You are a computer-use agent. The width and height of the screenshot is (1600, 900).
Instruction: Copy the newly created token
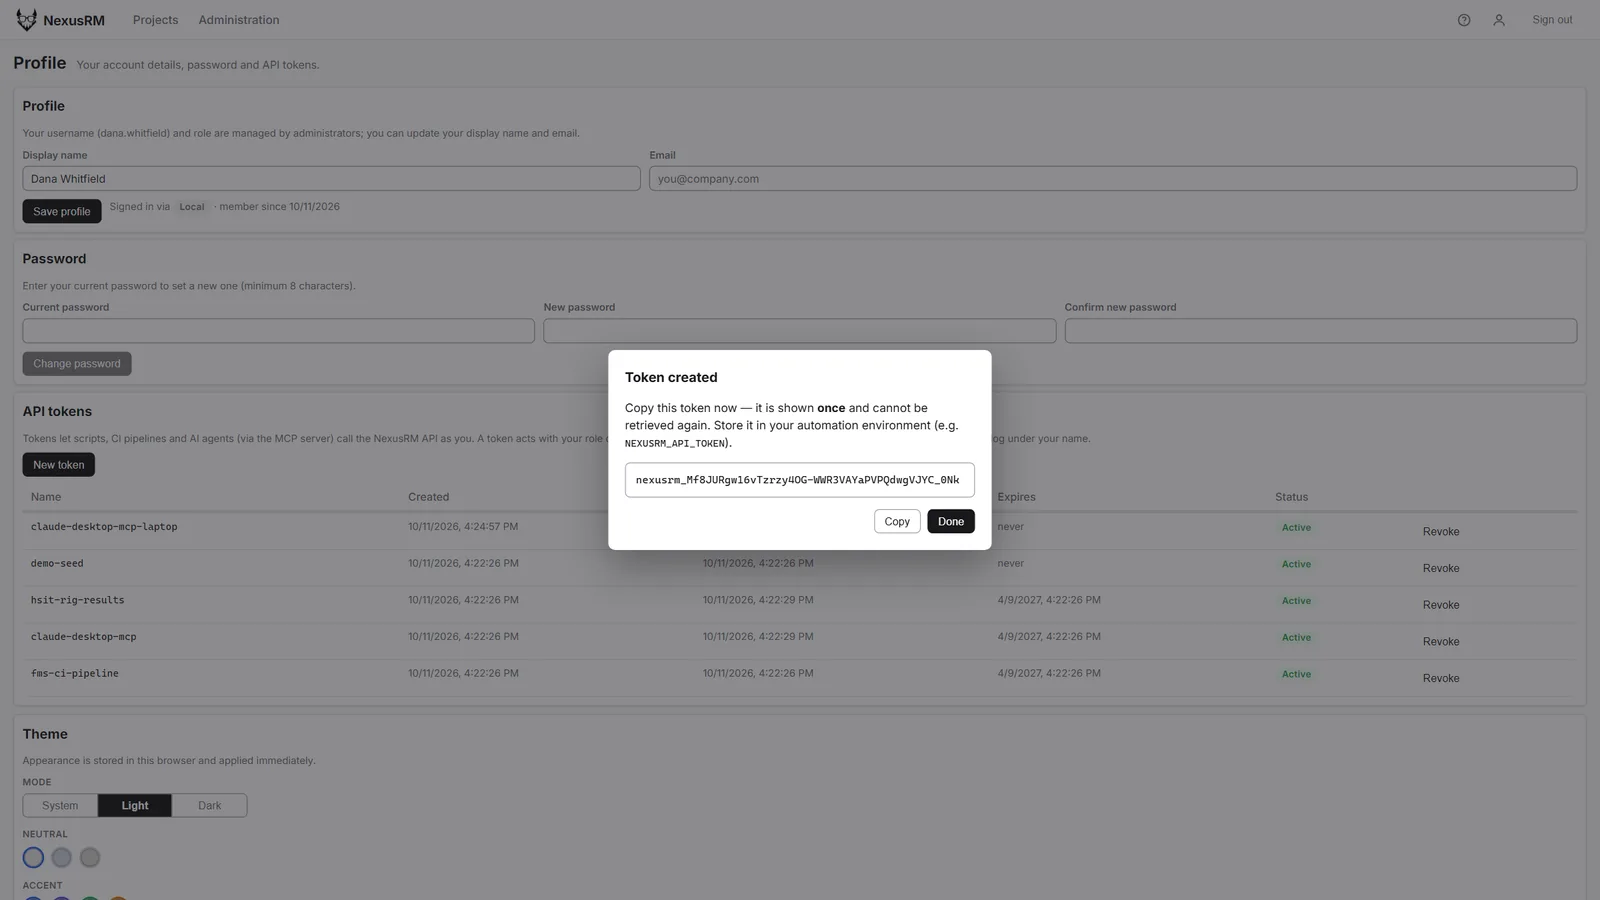tap(897, 521)
